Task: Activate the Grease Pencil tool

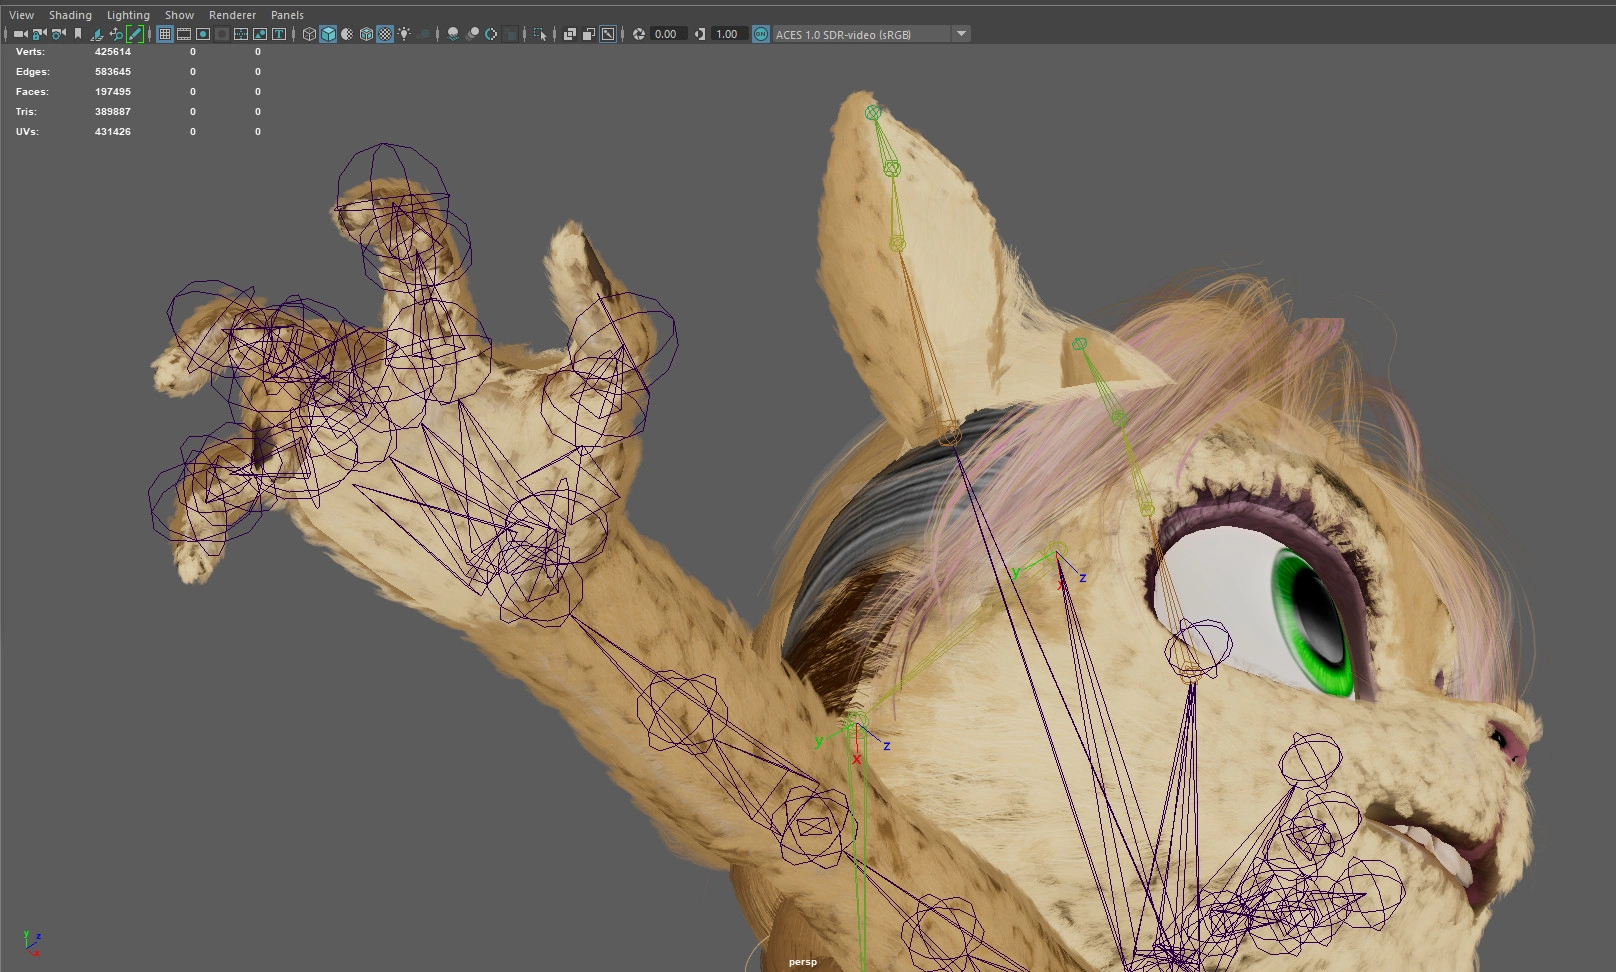Action: point(135,34)
